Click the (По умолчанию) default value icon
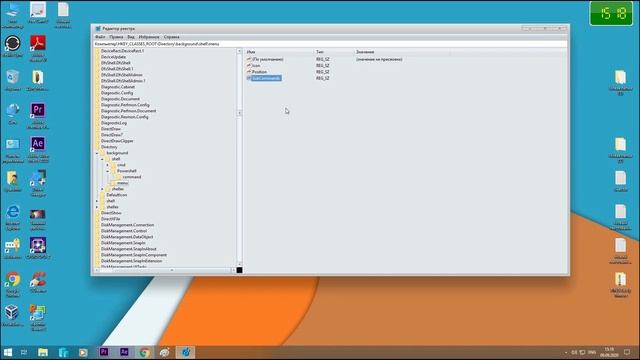This screenshot has width=640, height=360. tap(249, 59)
